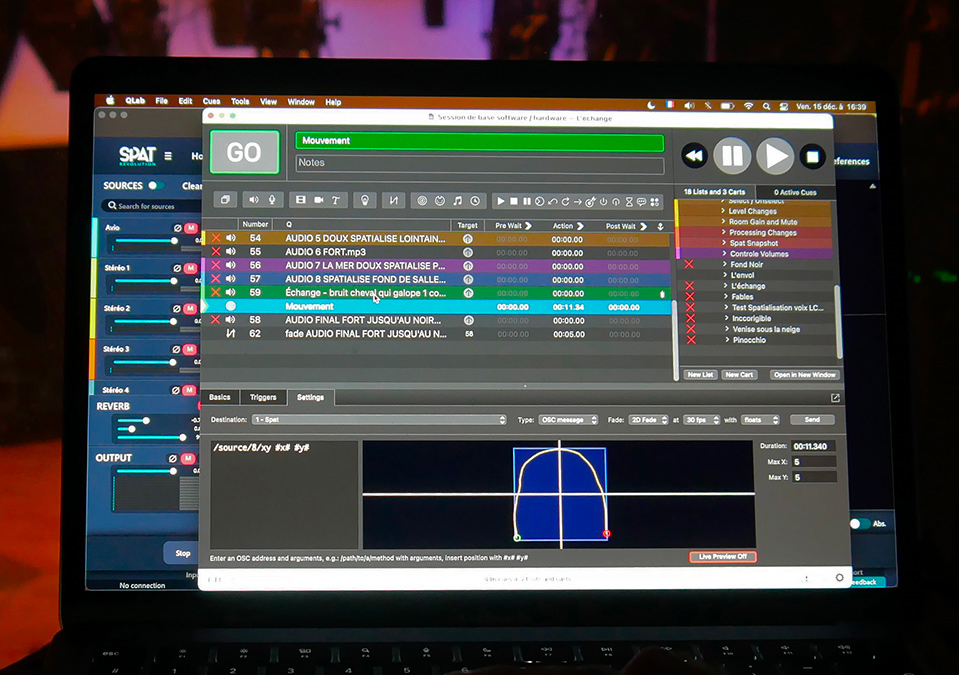This screenshot has width=959, height=675.
Task: Add a MIDI File cue note icon
Action: click(x=457, y=201)
